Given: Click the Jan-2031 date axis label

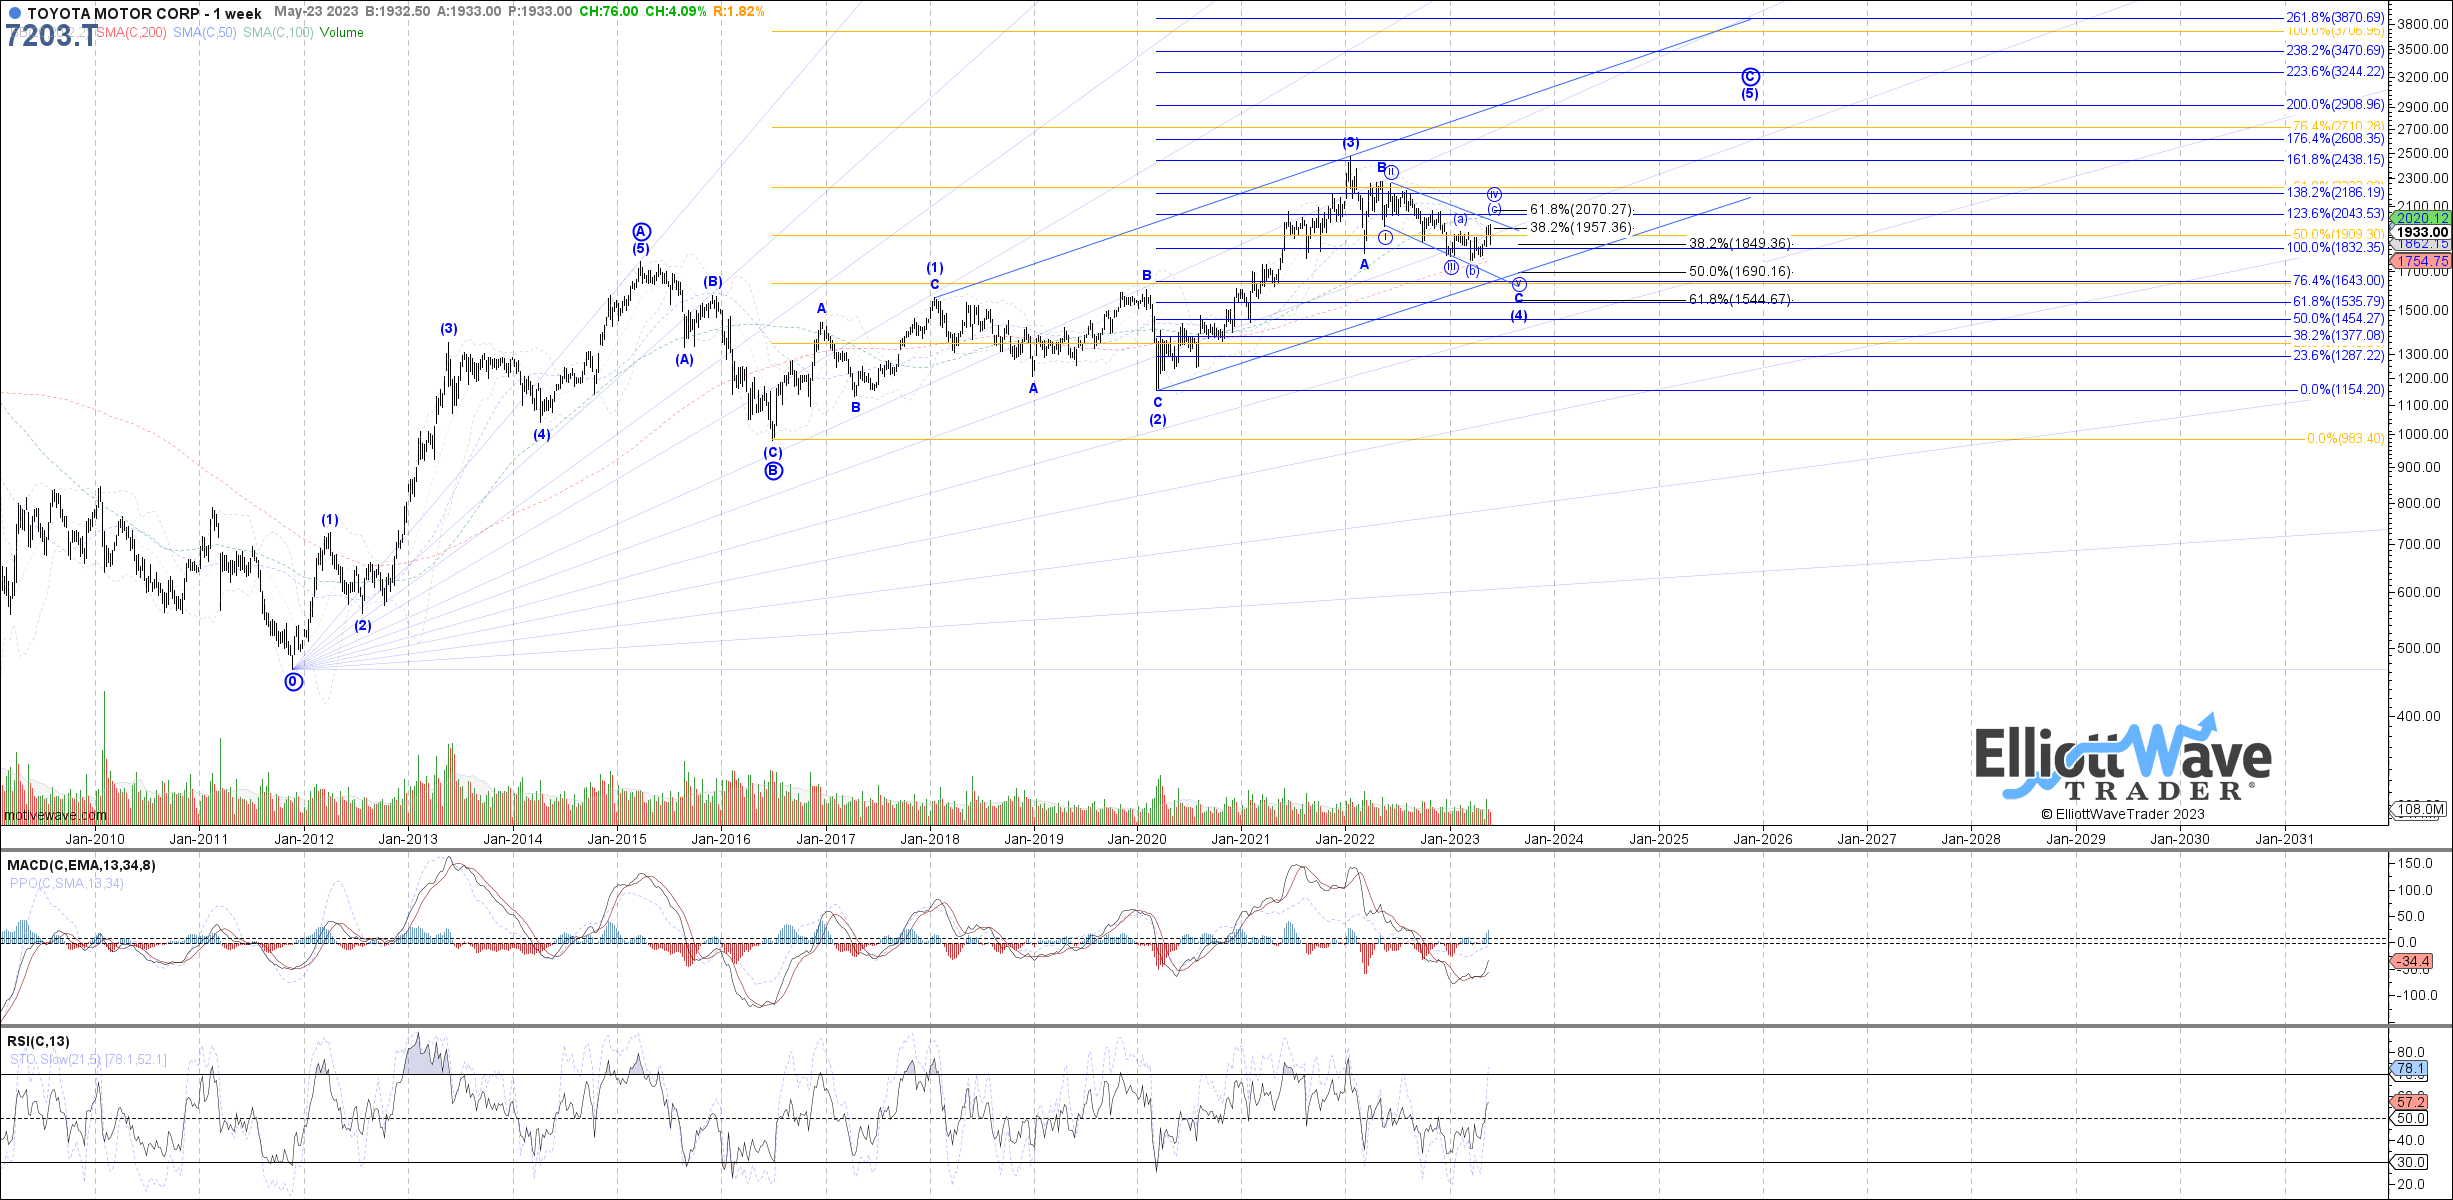Looking at the screenshot, I should 2284,840.
